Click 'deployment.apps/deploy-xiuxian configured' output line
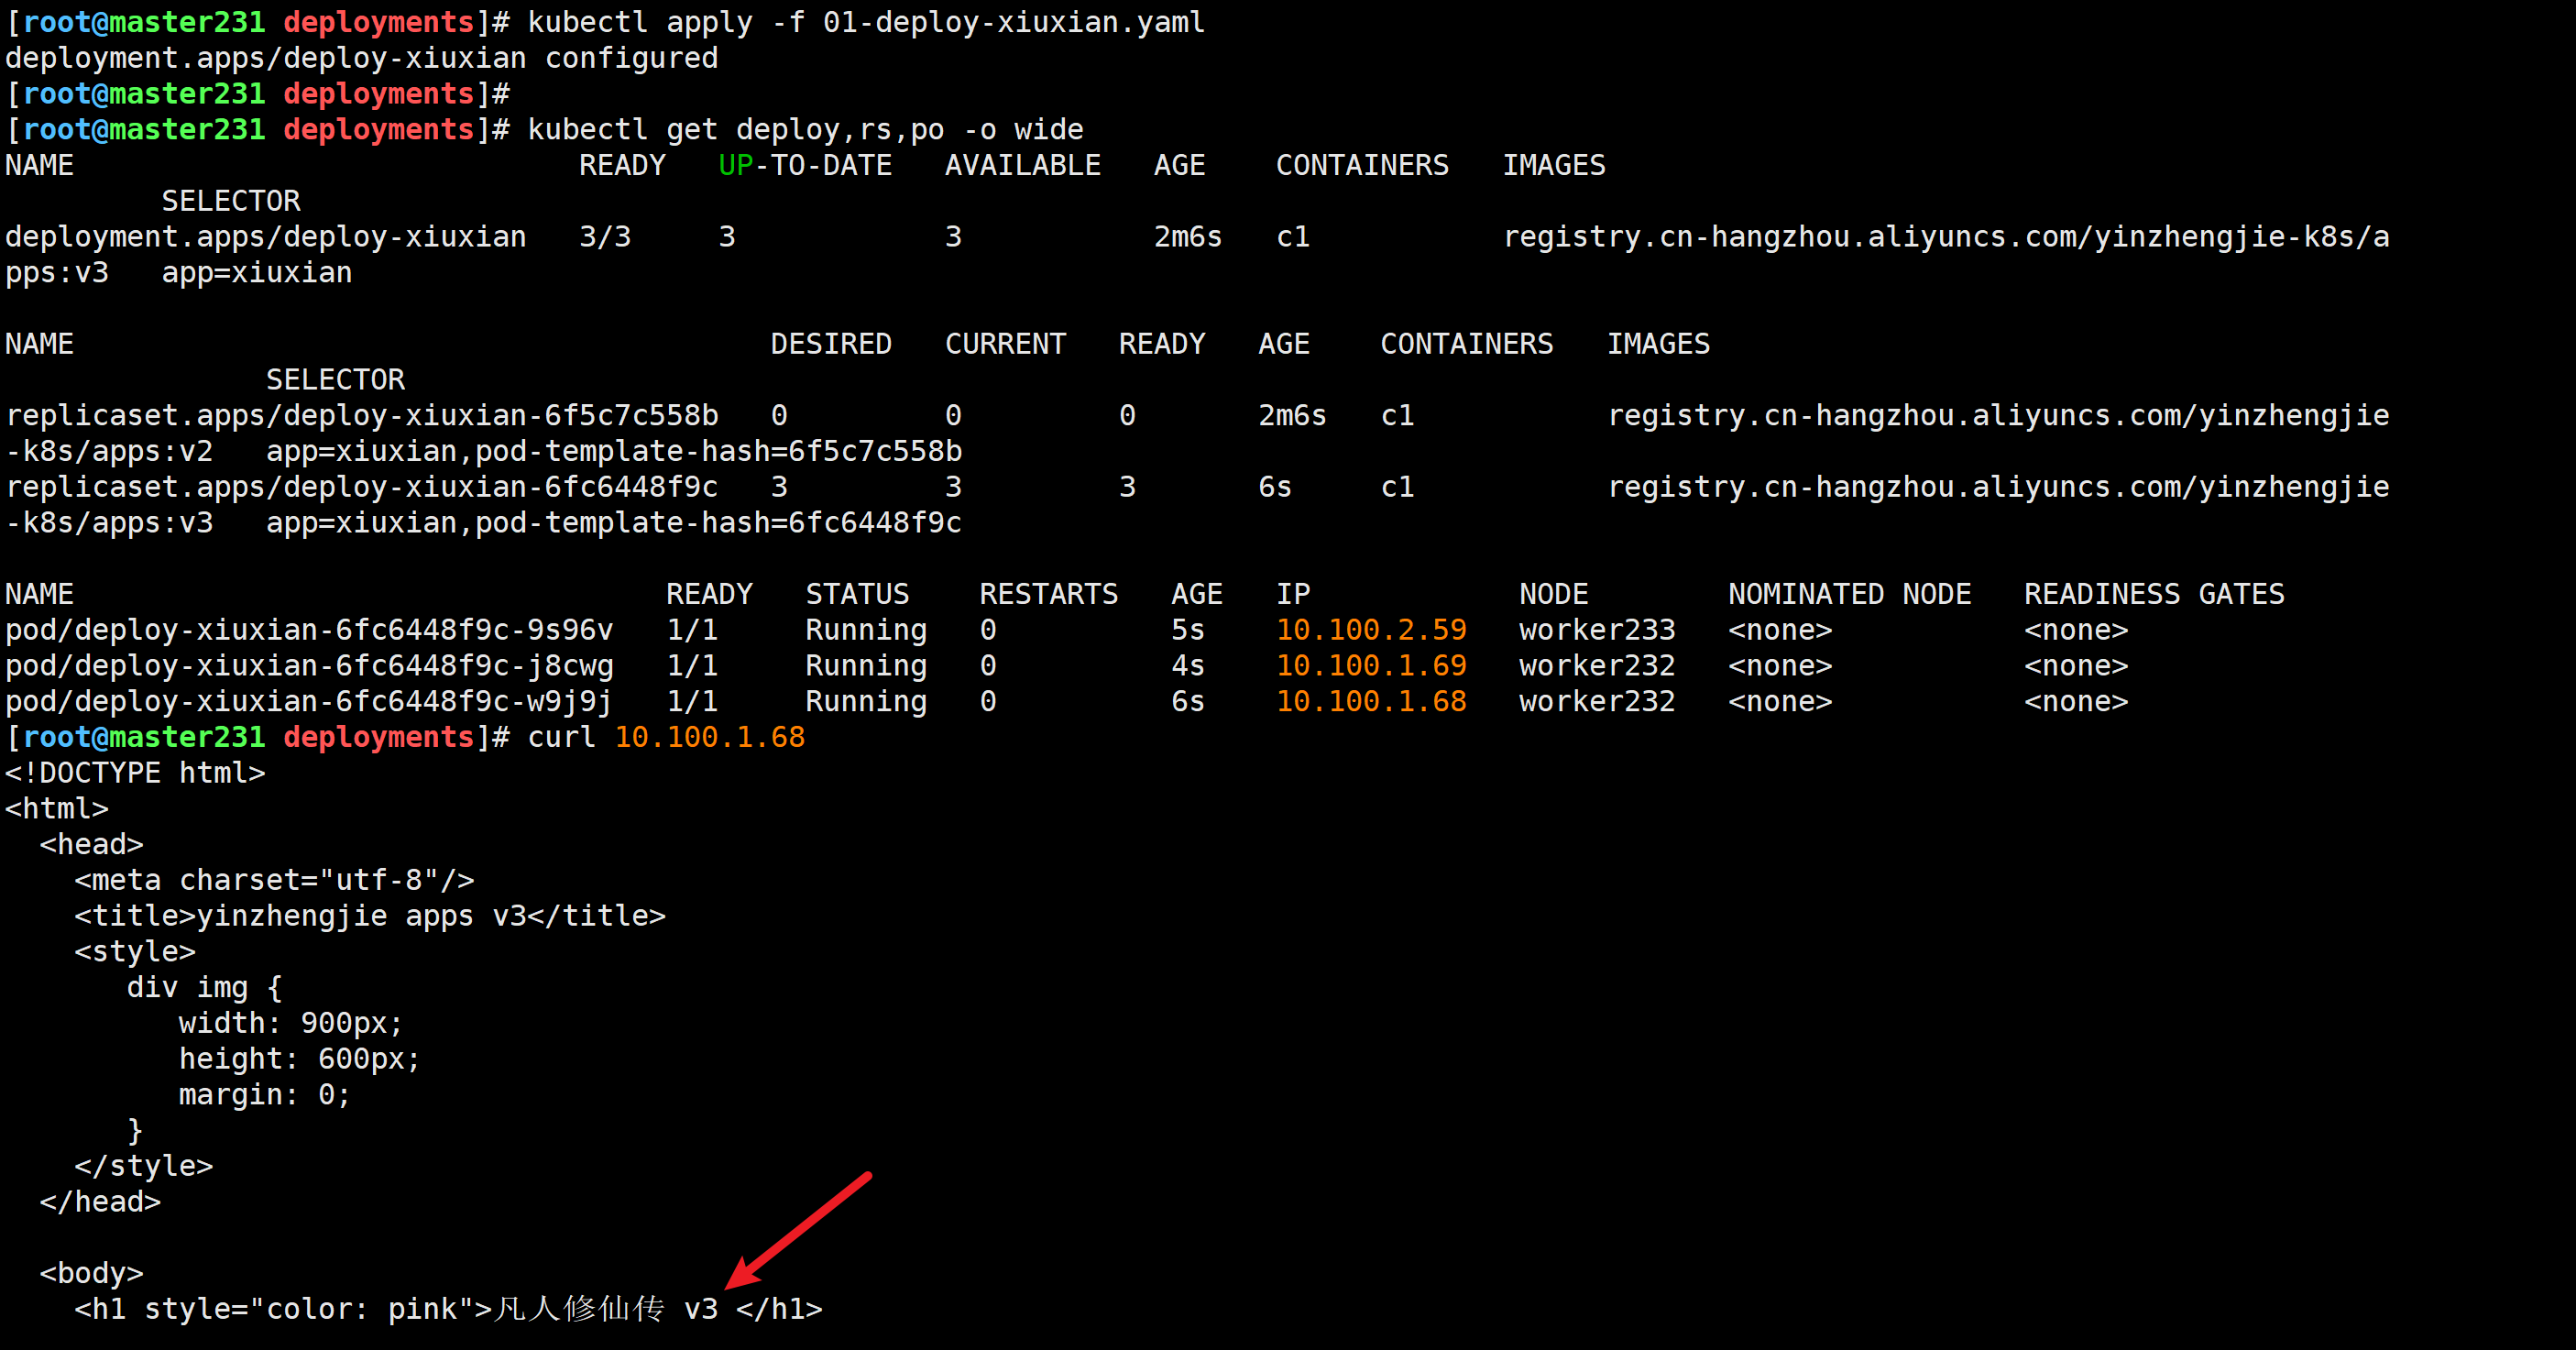Image resolution: width=2576 pixels, height=1350 pixels. click(x=361, y=58)
